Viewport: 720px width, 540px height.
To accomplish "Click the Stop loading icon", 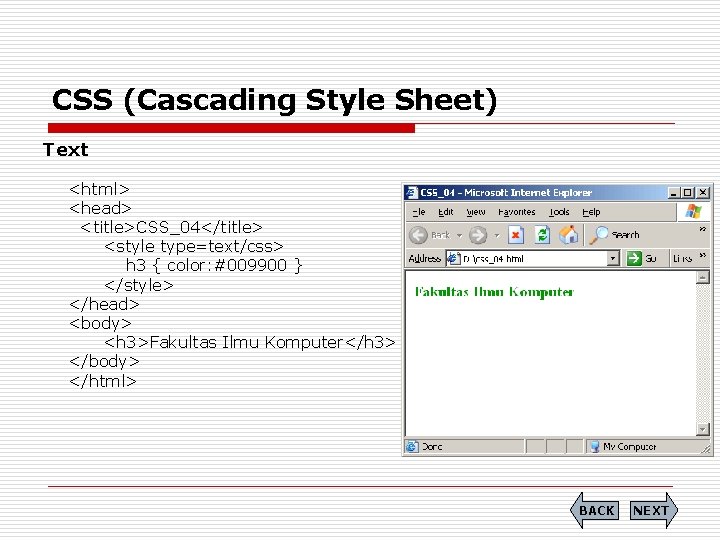I will pos(516,235).
